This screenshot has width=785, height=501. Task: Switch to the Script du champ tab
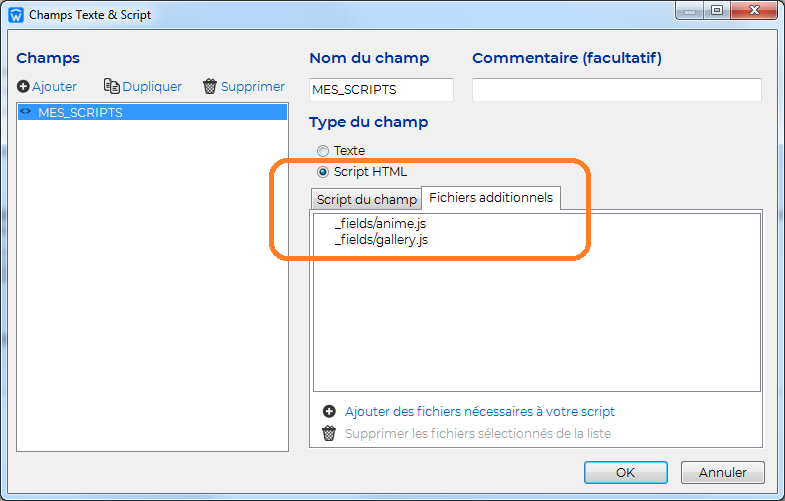[x=366, y=199]
